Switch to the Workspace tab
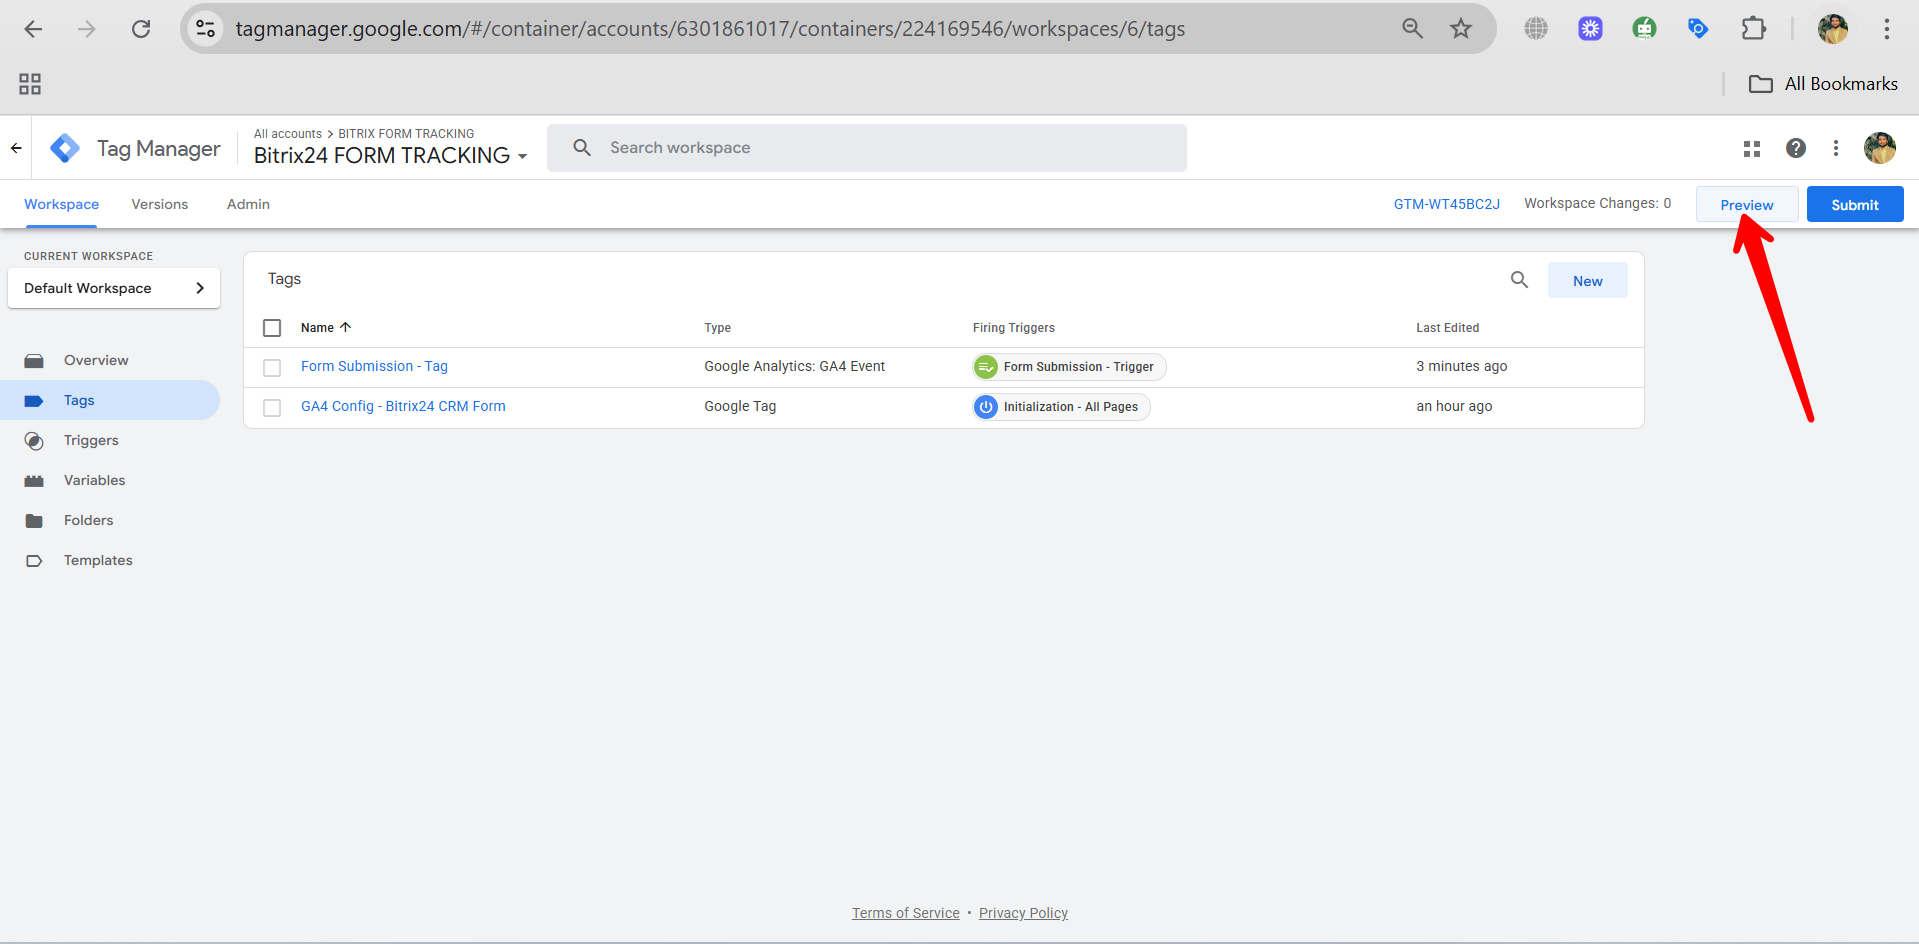The height and width of the screenshot is (944, 1919). 62,204
